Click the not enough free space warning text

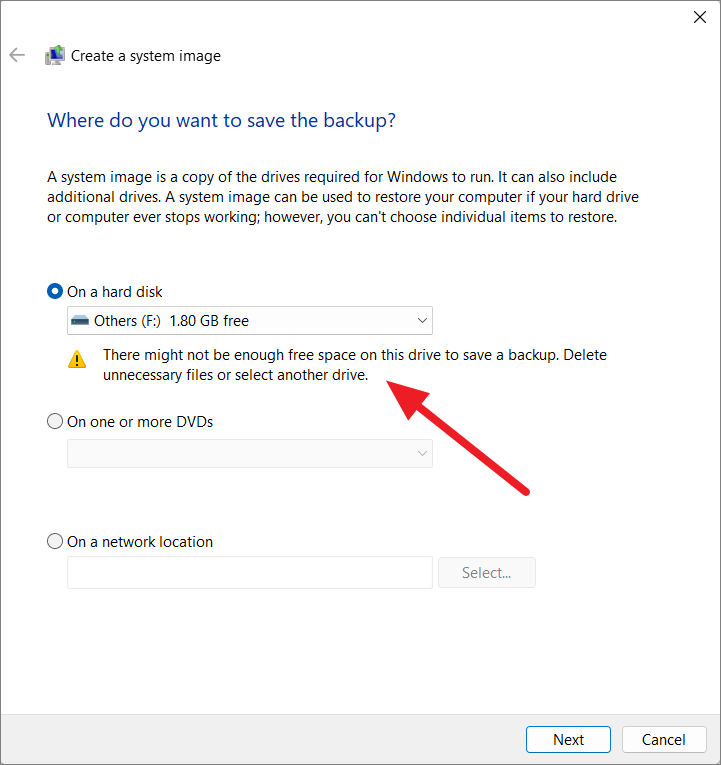[355, 364]
